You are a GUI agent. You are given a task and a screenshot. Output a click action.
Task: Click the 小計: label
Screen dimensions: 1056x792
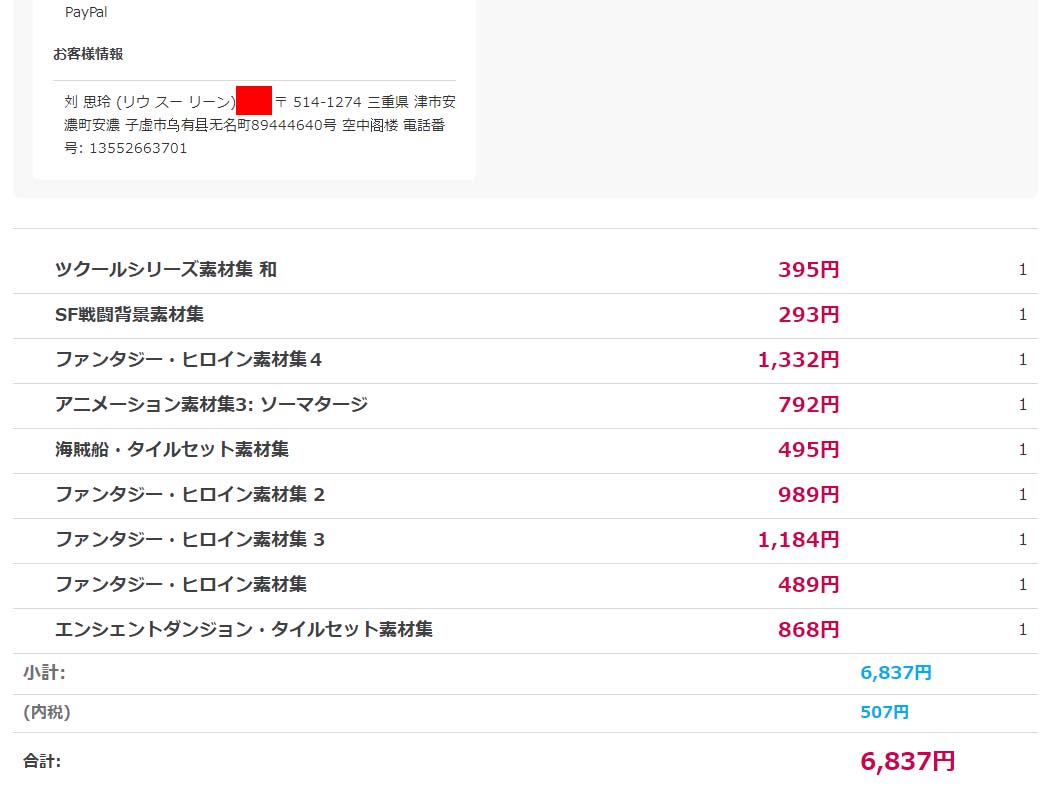(x=44, y=673)
